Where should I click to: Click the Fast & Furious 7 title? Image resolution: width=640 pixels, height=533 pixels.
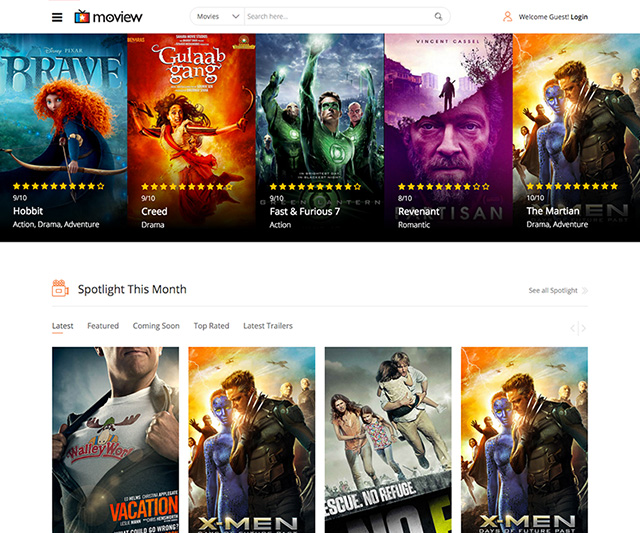pyautogui.click(x=304, y=211)
